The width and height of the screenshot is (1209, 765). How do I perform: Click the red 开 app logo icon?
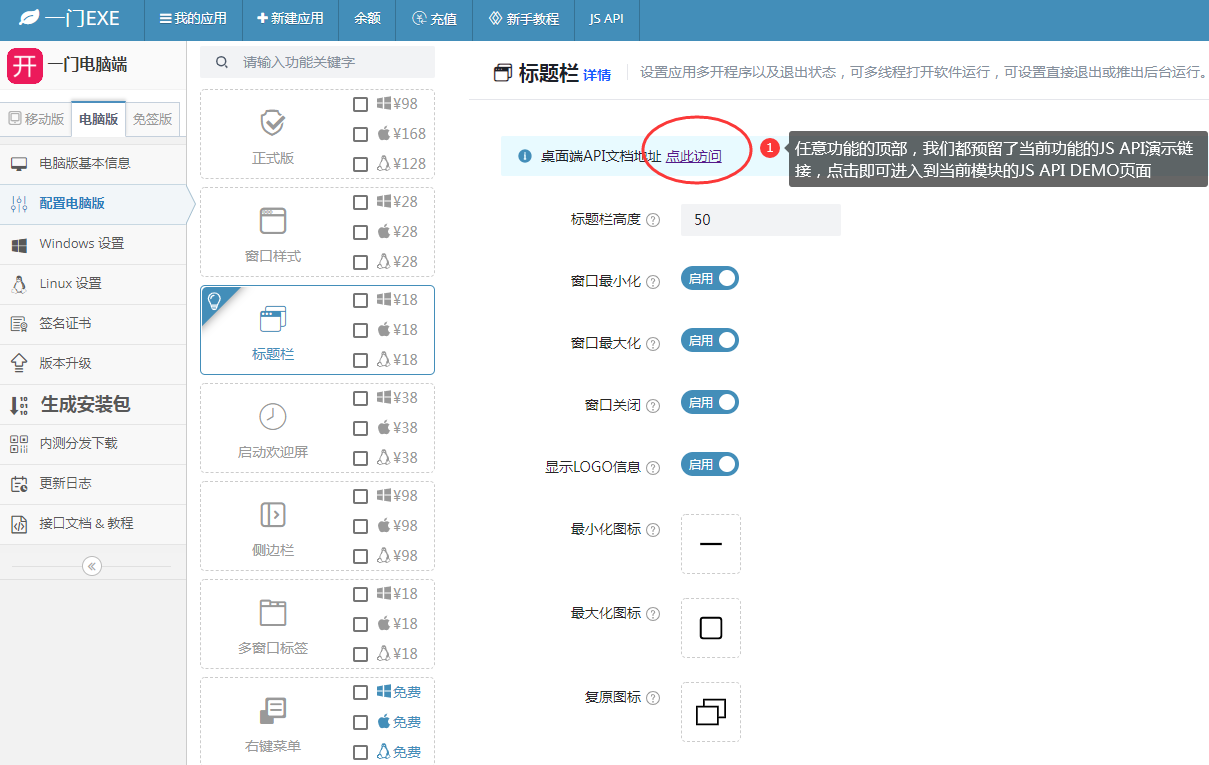[x=25, y=66]
